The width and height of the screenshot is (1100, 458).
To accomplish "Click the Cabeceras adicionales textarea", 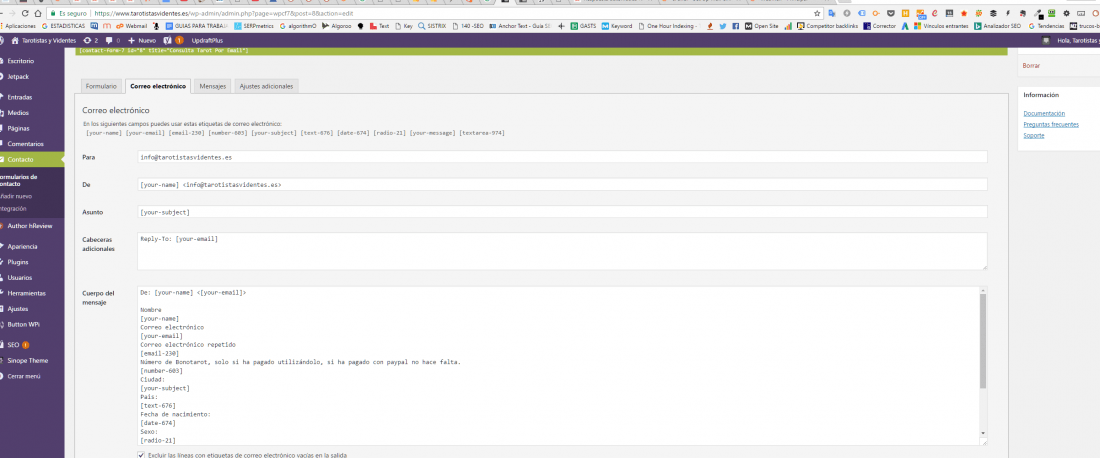I will 562,251.
